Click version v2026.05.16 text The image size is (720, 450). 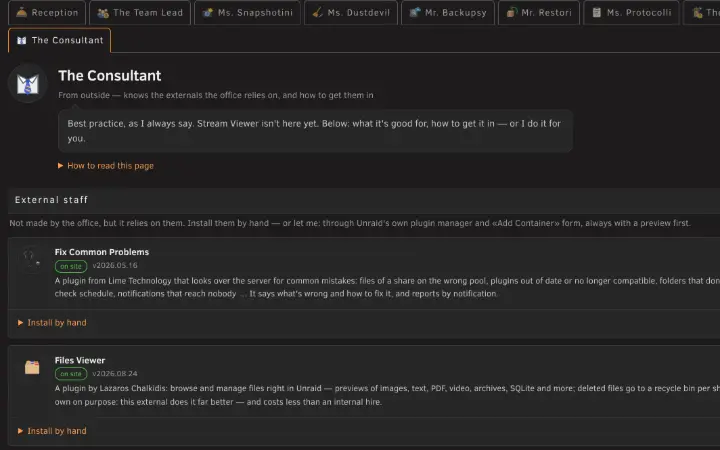[x=115, y=265]
